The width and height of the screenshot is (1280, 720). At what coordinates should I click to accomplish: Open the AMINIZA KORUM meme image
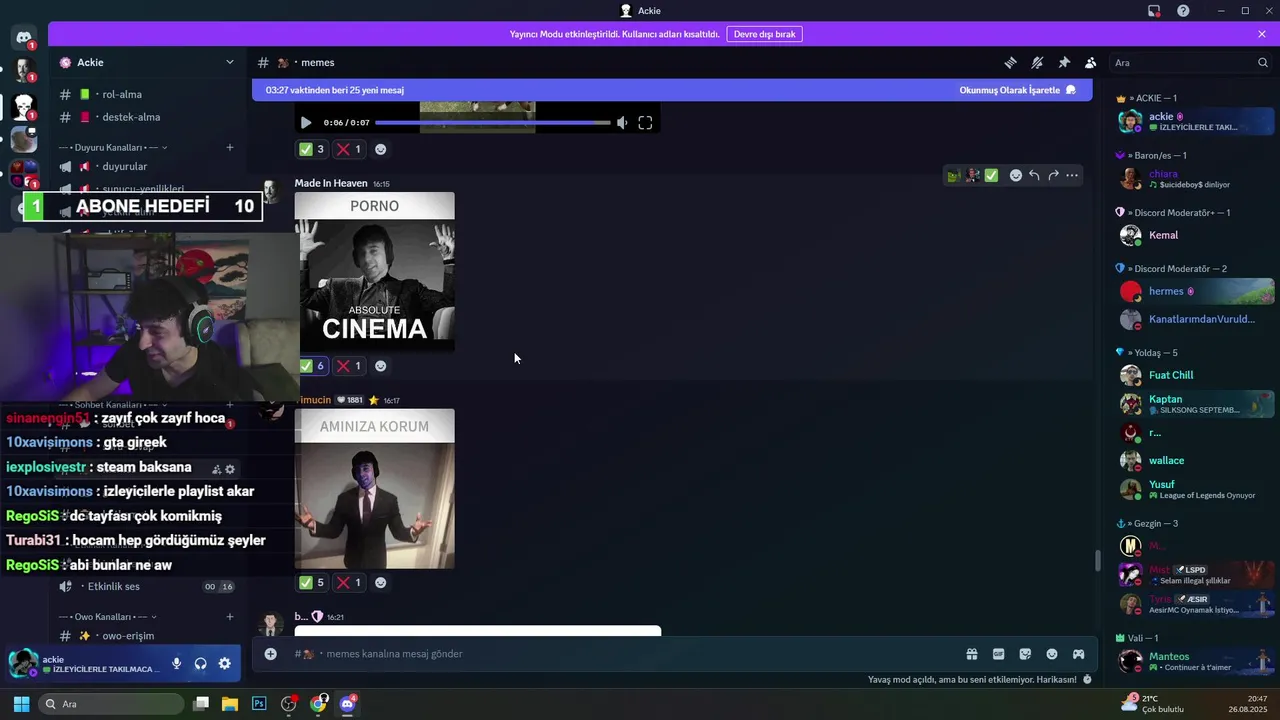coord(374,489)
